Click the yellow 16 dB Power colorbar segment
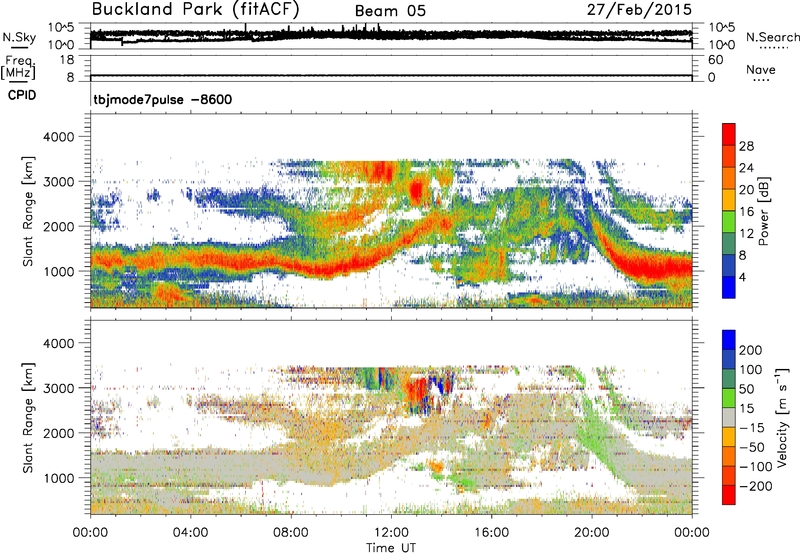Viewport: 800px width, 554px height. (729, 199)
